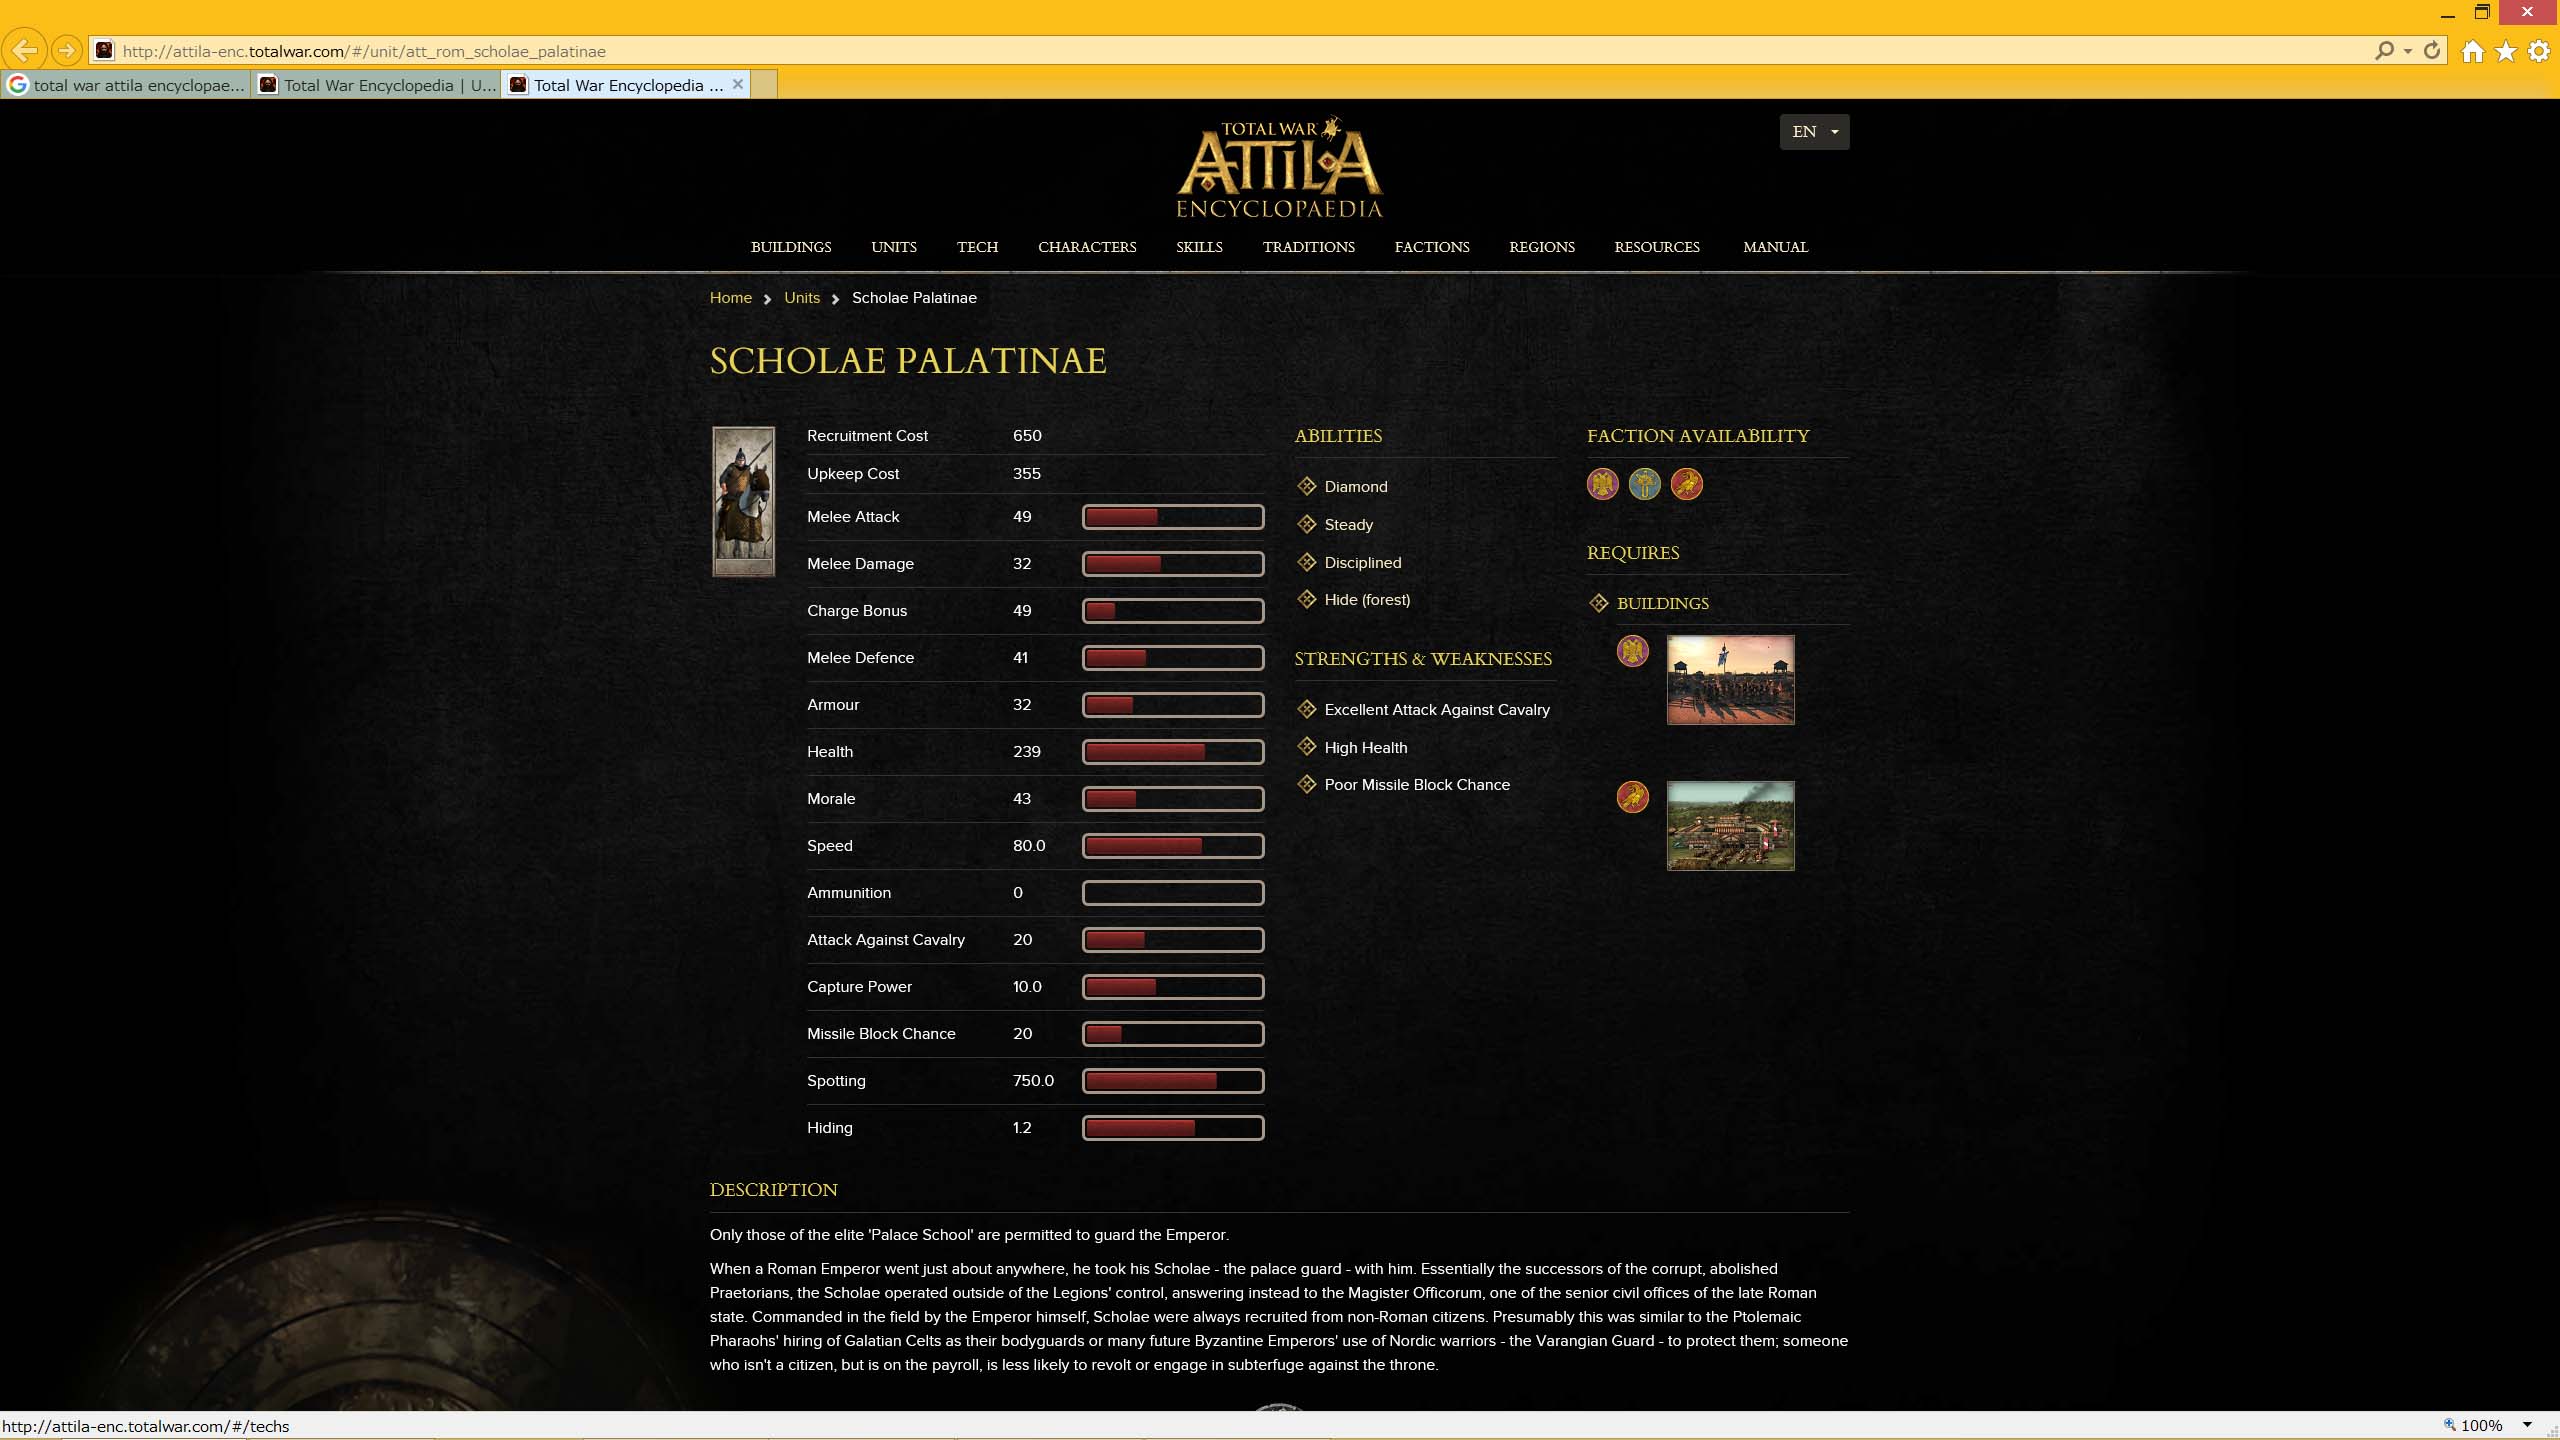Viewport: 2560px width, 1440px height.
Task: Open the Factions menu
Action: [x=1432, y=247]
